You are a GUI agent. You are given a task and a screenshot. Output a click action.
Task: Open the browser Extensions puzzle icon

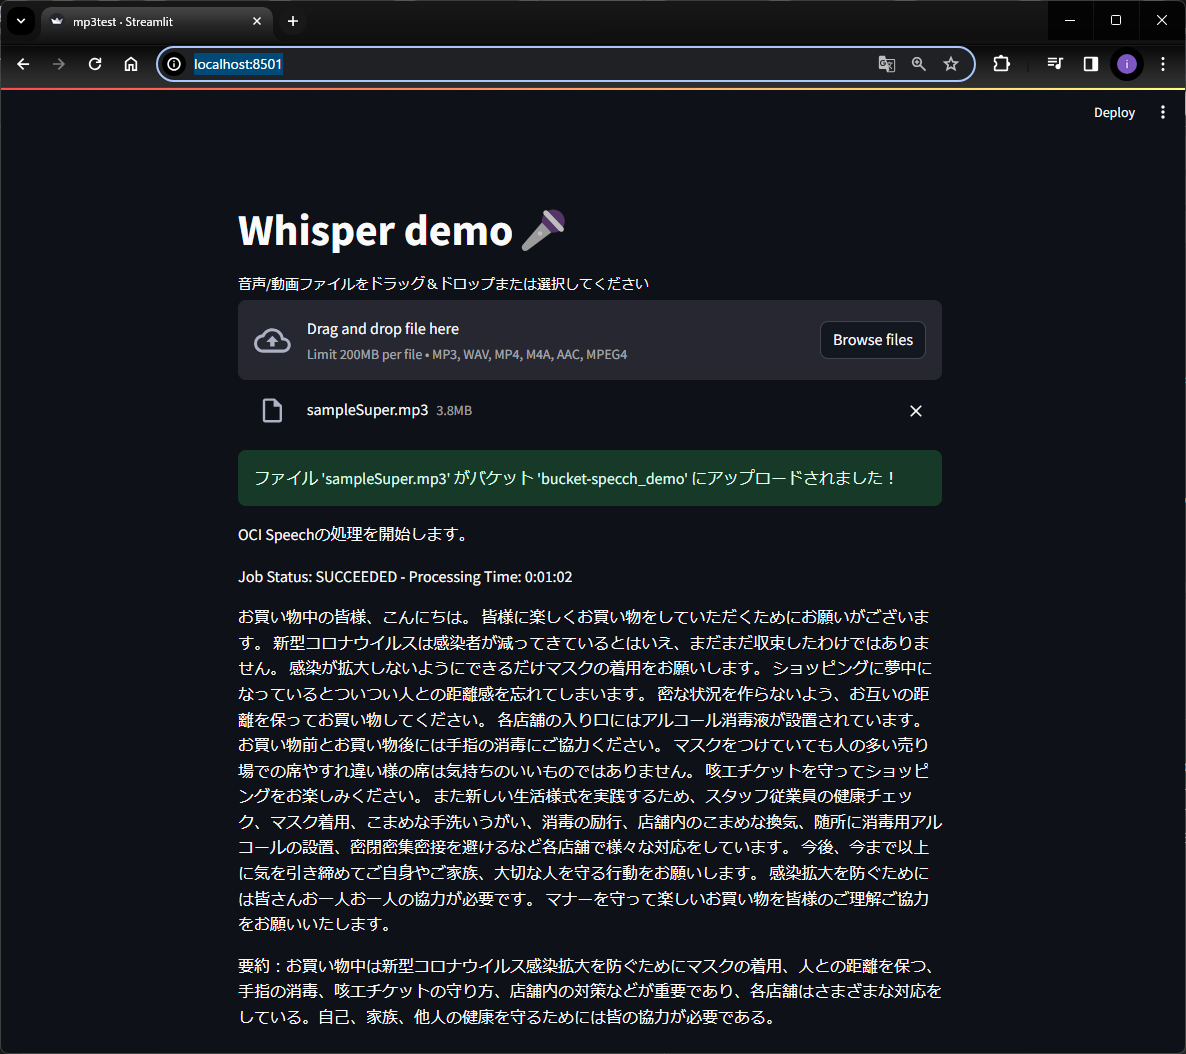(1000, 63)
